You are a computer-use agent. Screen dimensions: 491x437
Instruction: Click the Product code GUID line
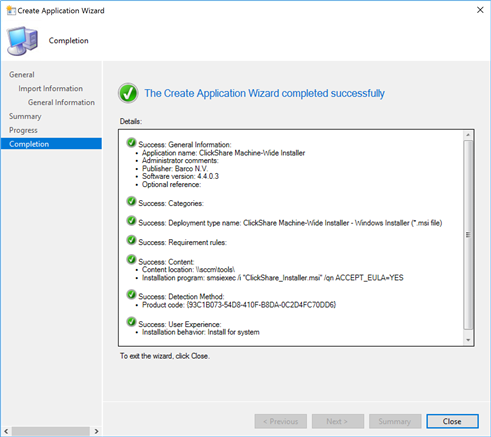click(239, 305)
